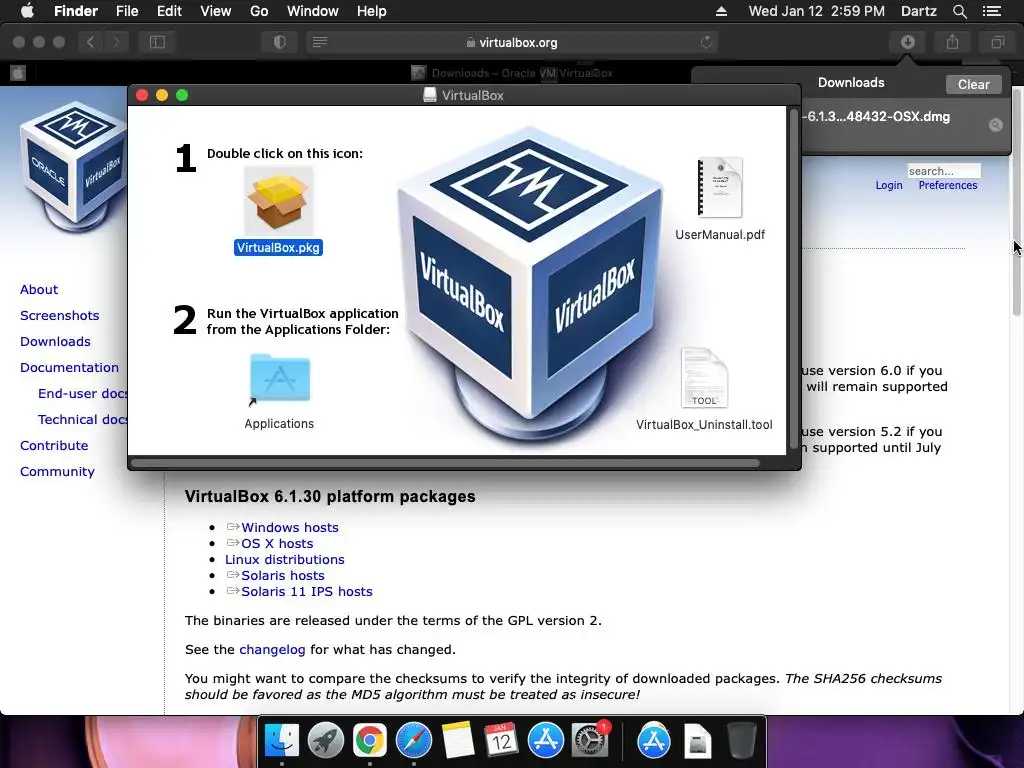Open the Community sidebar link
Image resolution: width=1024 pixels, height=768 pixels.
(x=57, y=472)
